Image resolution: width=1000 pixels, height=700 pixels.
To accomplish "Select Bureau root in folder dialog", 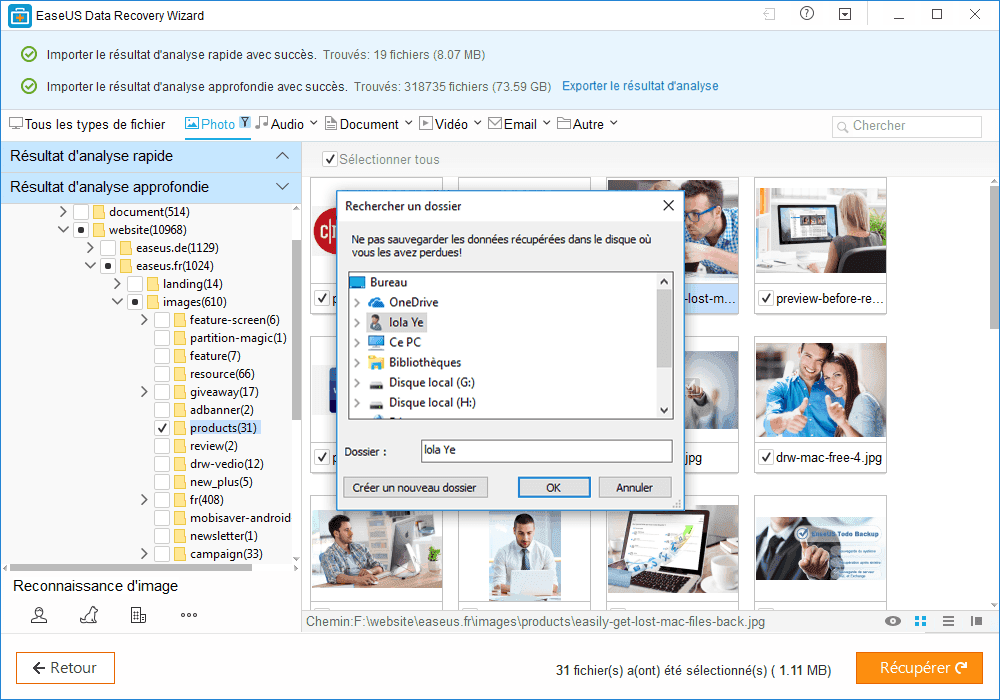I will (x=388, y=282).
